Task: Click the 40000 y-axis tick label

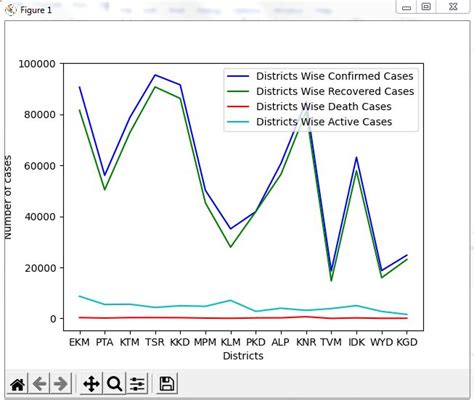Action: click(40, 217)
